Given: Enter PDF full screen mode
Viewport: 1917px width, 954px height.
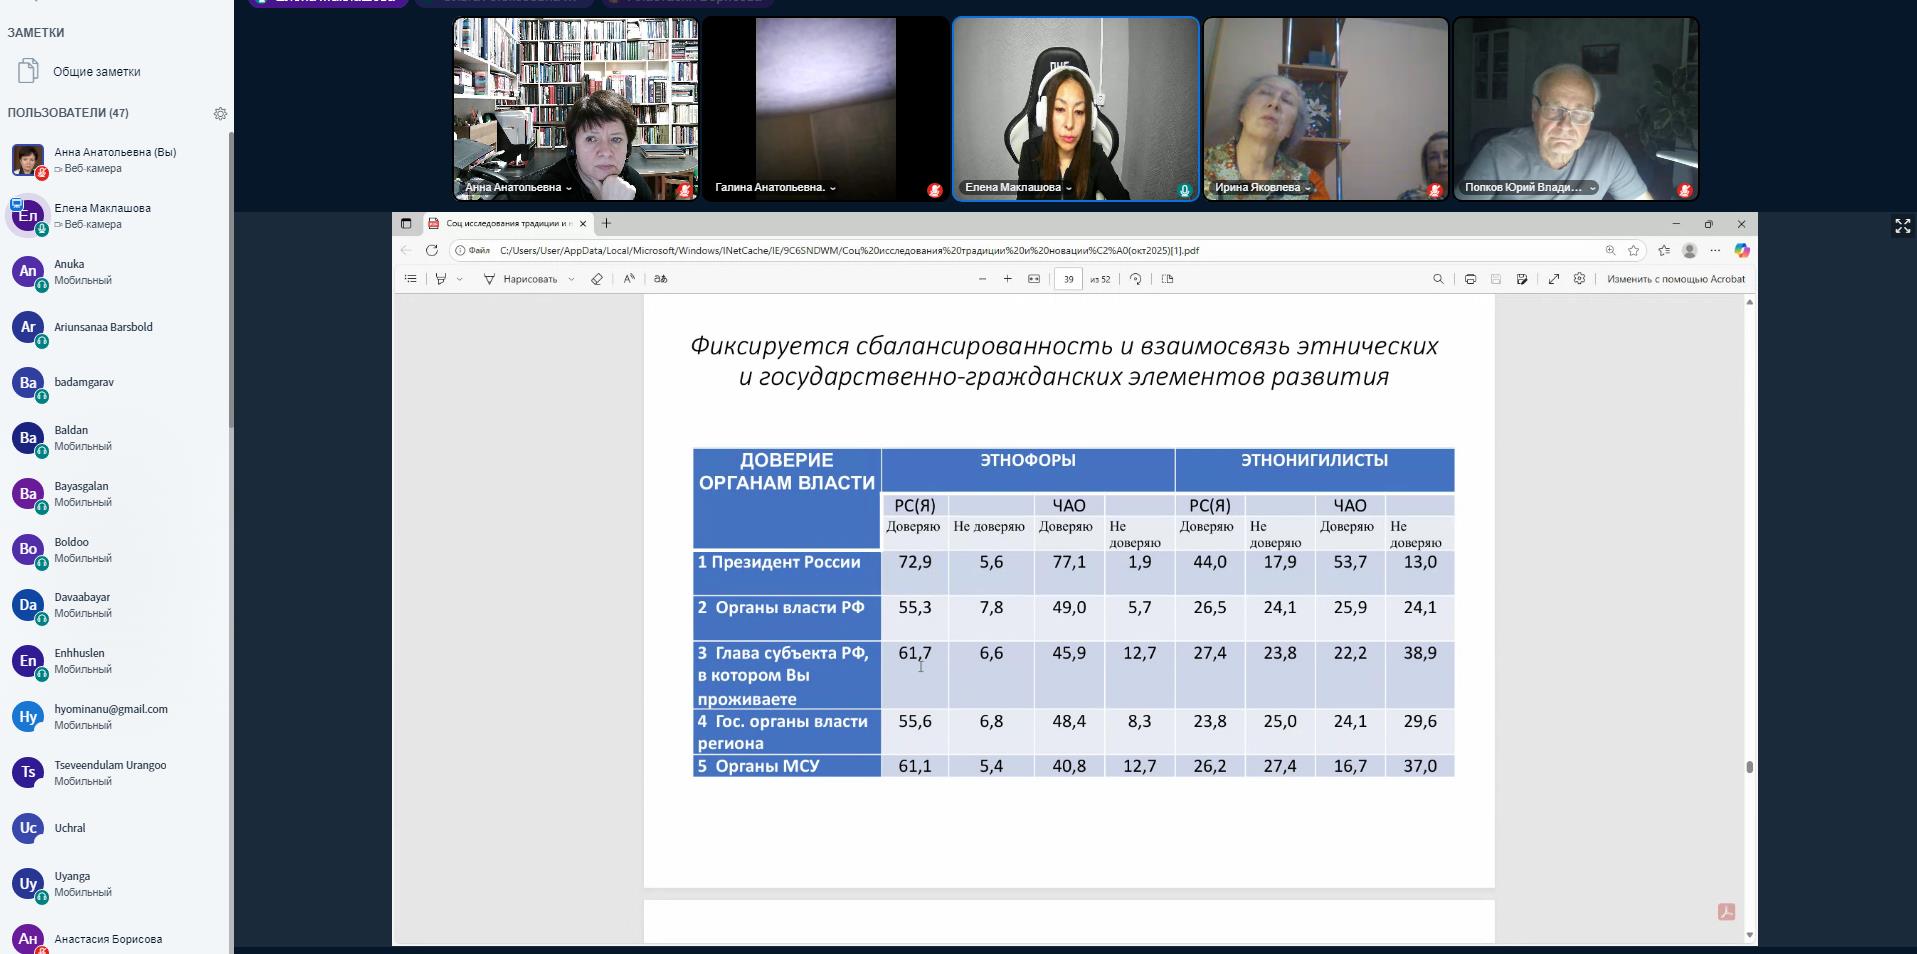Looking at the screenshot, I should tap(1554, 279).
